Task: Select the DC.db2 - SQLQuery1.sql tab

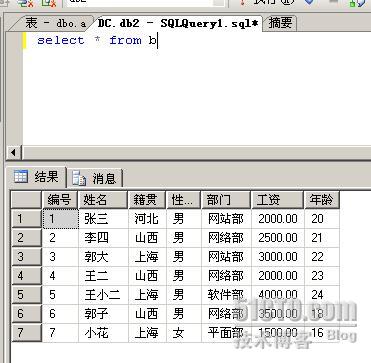Action: (178, 23)
